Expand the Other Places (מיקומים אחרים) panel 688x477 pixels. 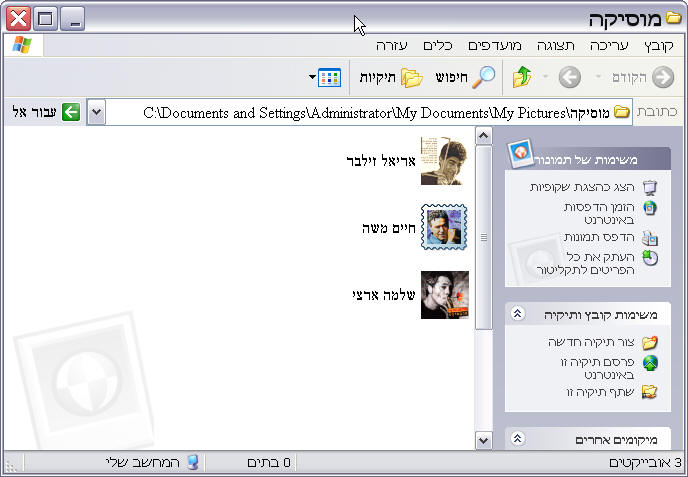point(518,440)
